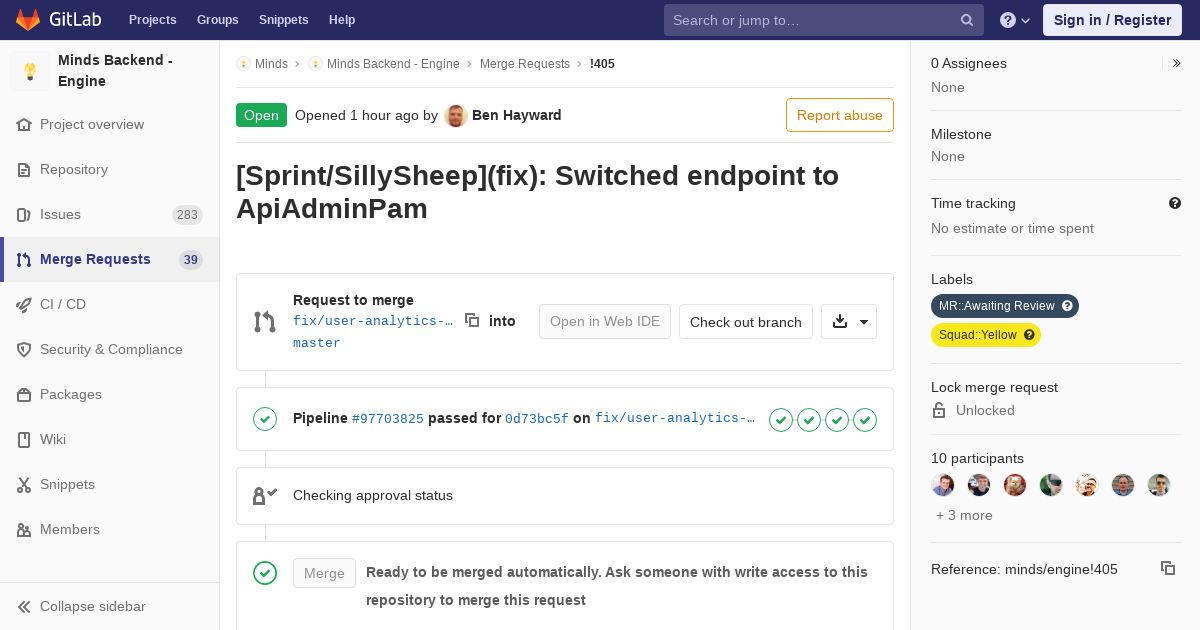The height and width of the screenshot is (630, 1200).
Task: Click the Security & Compliance shield icon
Action: [x=24, y=349]
